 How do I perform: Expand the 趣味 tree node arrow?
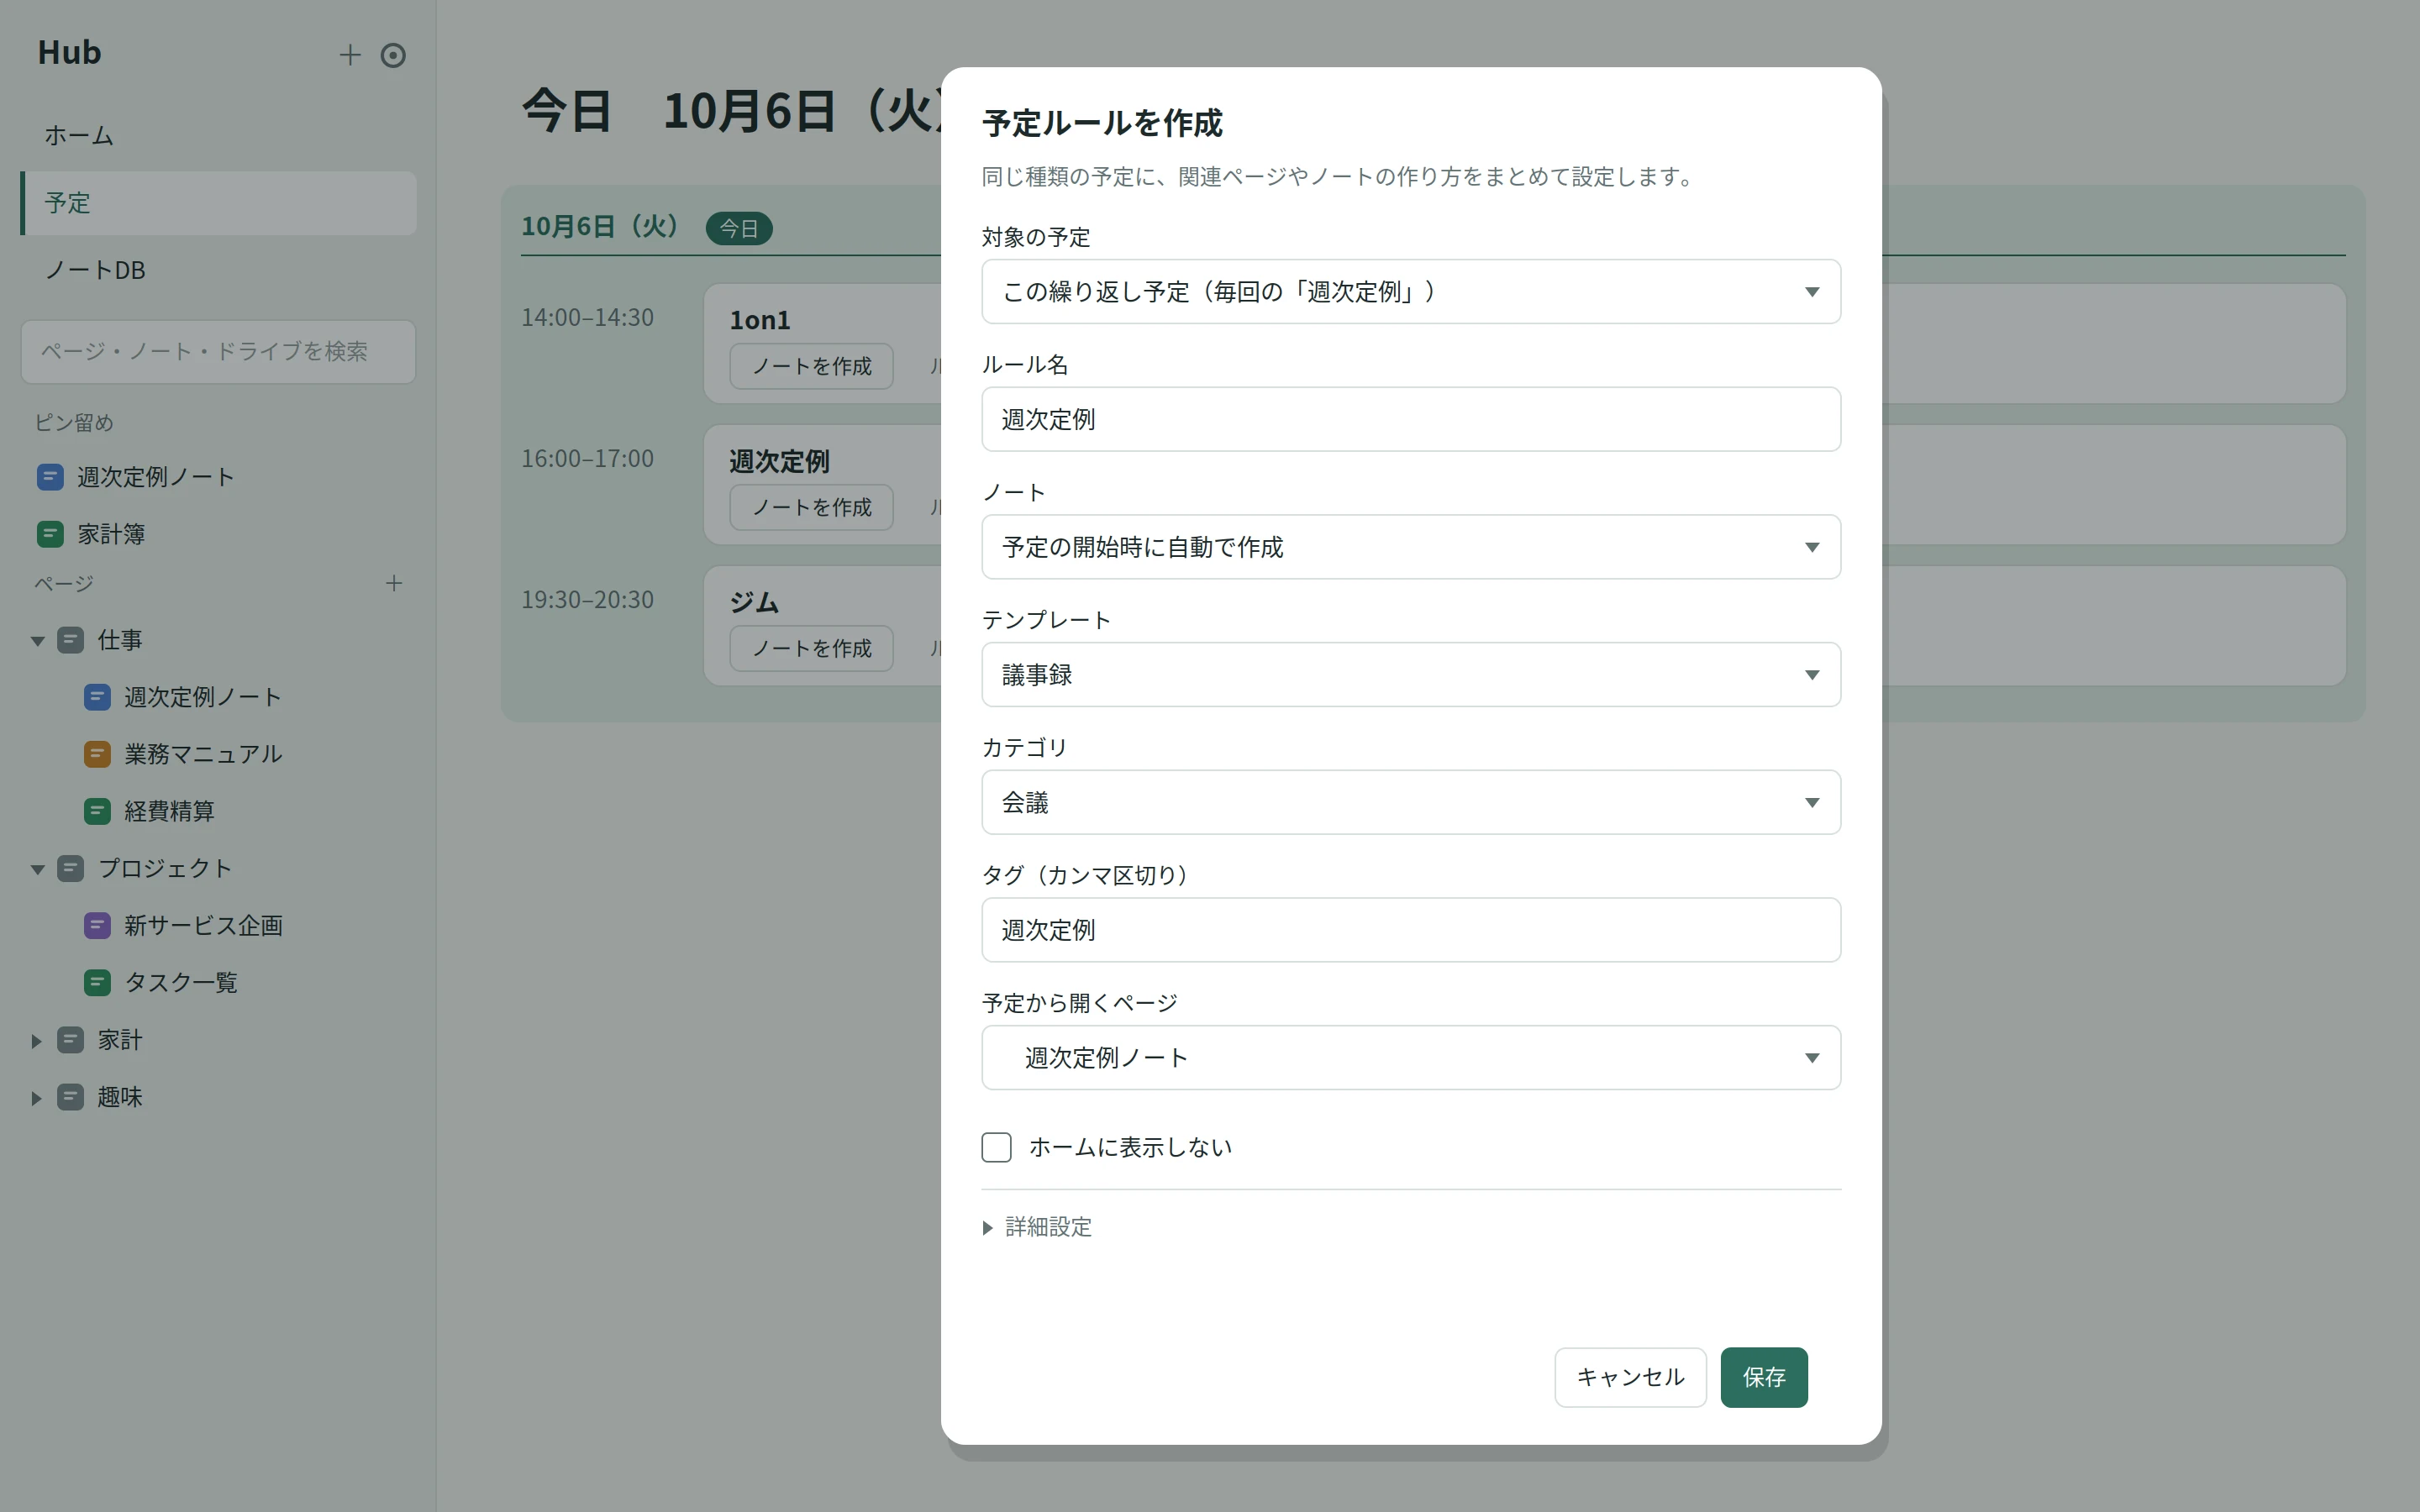pyautogui.click(x=37, y=1098)
